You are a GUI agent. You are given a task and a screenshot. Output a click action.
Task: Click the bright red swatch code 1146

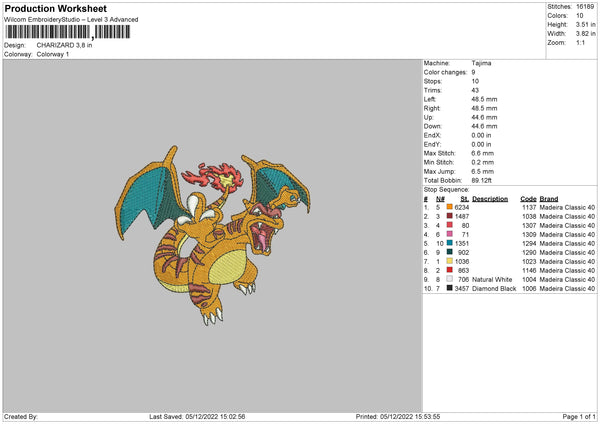pyautogui.click(x=450, y=270)
